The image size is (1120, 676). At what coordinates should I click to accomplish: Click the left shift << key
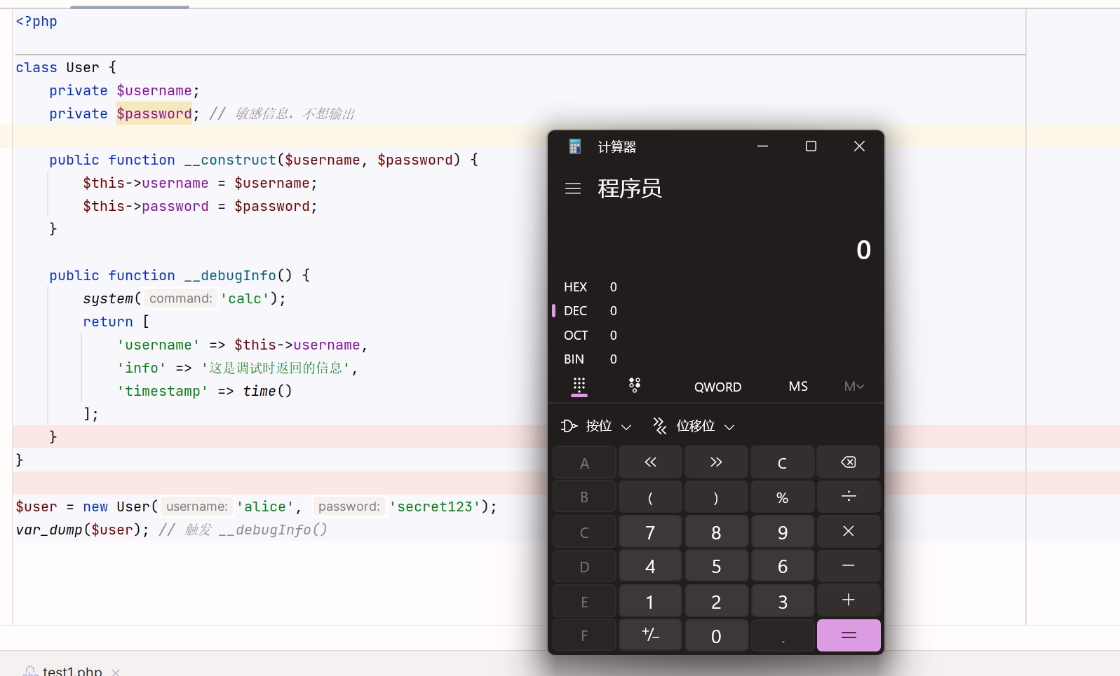pos(650,462)
